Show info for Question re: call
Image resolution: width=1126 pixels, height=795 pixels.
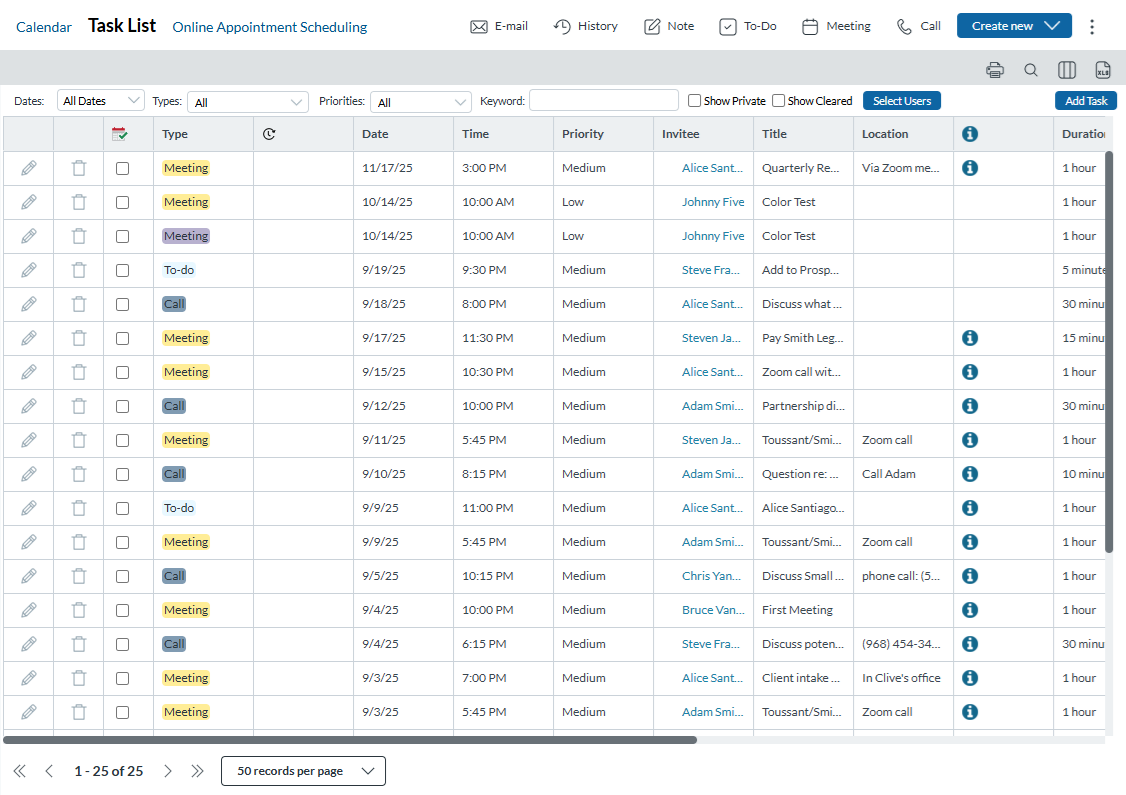coord(970,474)
